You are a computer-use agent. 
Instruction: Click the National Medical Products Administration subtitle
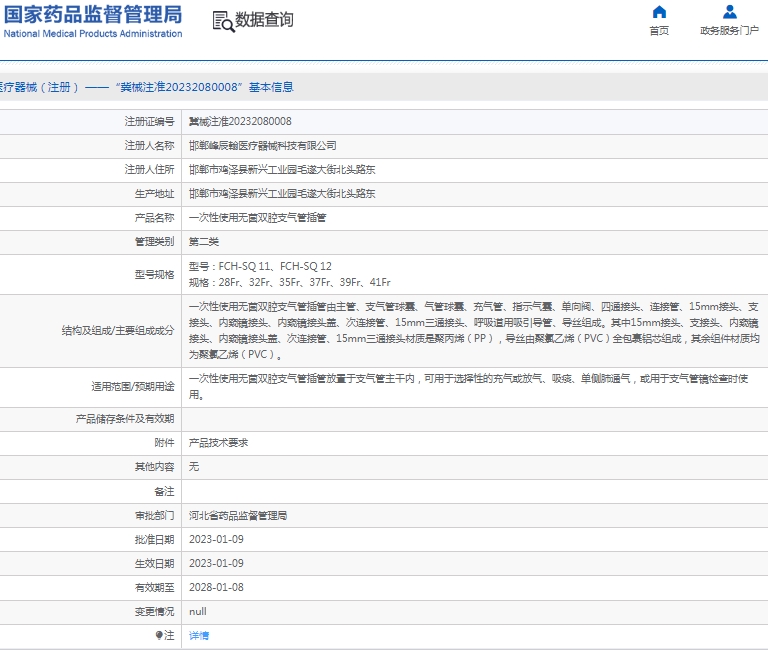point(92,34)
